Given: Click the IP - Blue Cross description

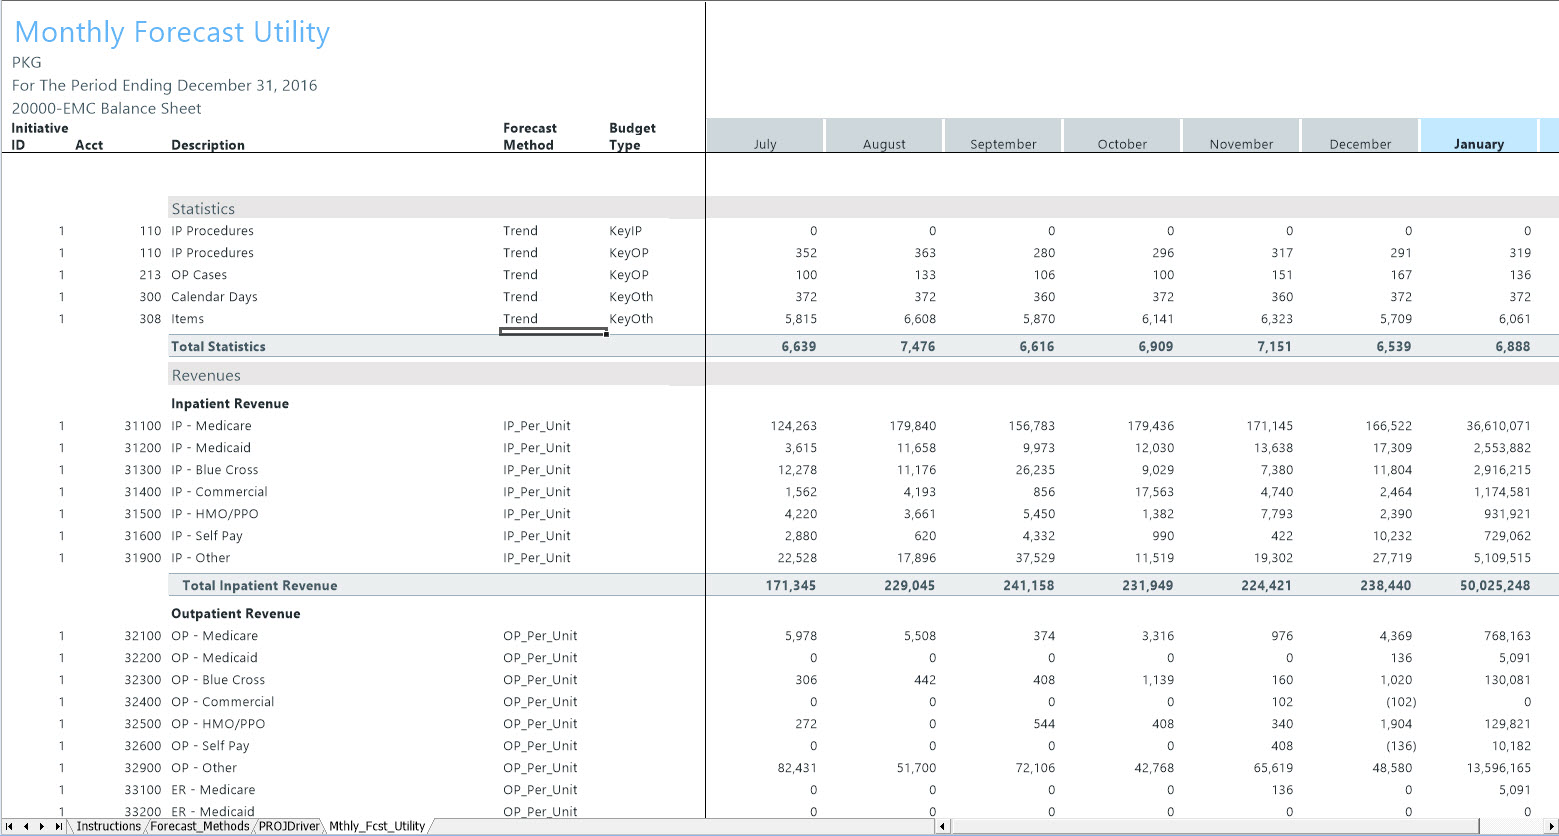Looking at the screenshot, I should click(215, 470).
